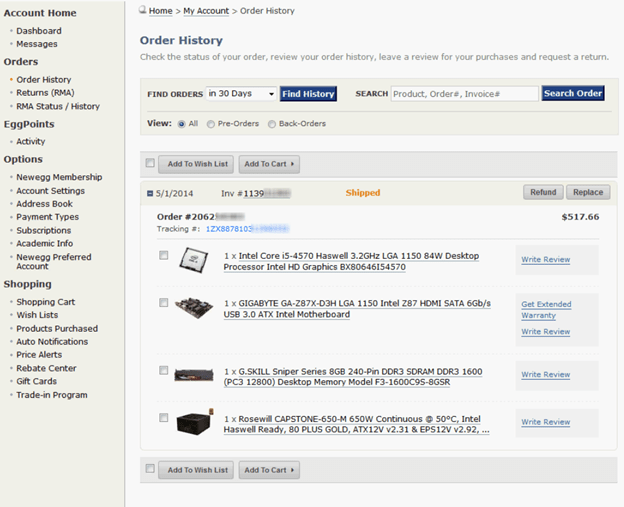Click the home icon in the breadcrumb

coord(142,10)
